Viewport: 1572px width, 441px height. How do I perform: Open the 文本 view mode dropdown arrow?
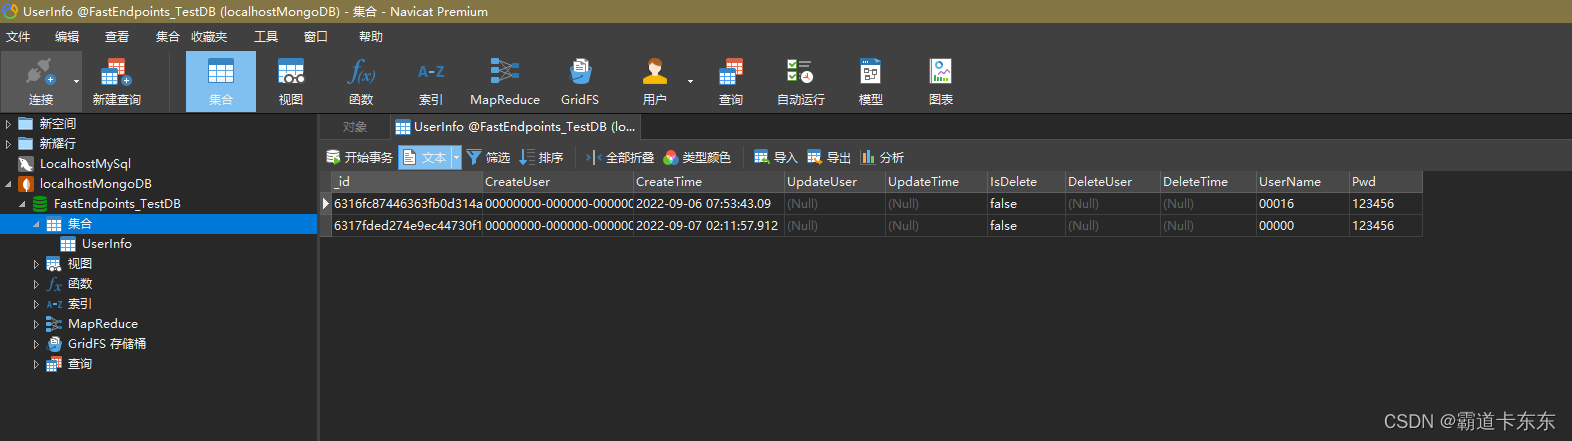click(x=456, y=157)
